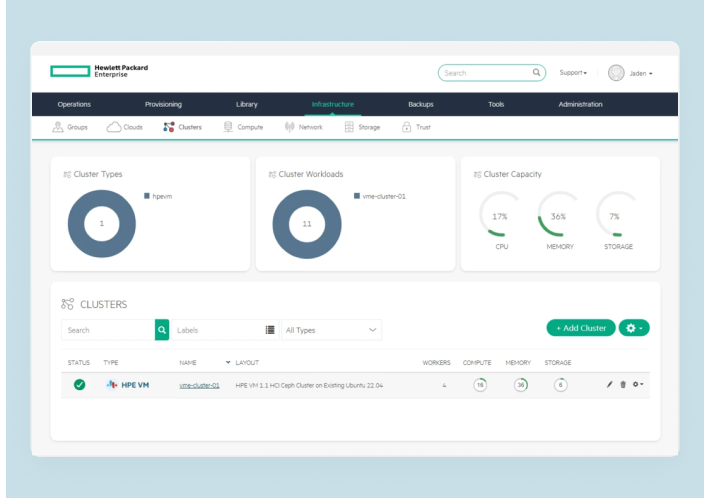710x498 pixels.
Task: Click the Labels list icon
Action: (x=270, y=330)
